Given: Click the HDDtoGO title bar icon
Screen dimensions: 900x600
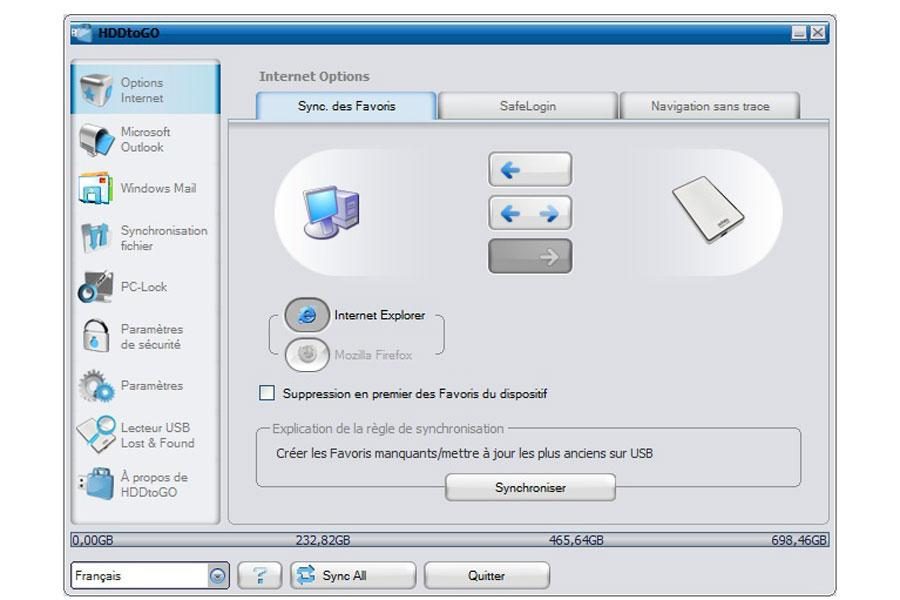Looking at the screenshot, I should [82, 33].
